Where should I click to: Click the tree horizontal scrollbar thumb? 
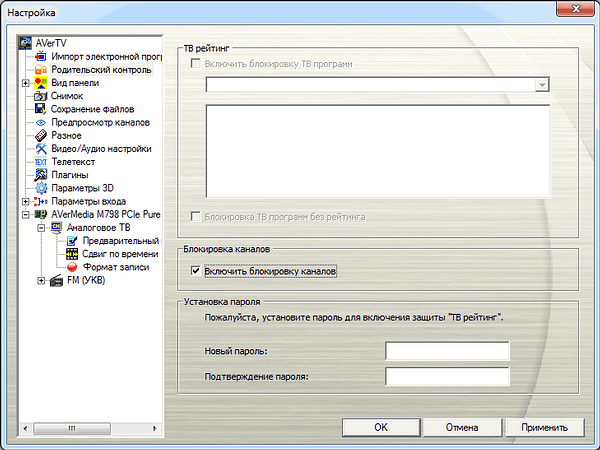click(x=72, y=428)
